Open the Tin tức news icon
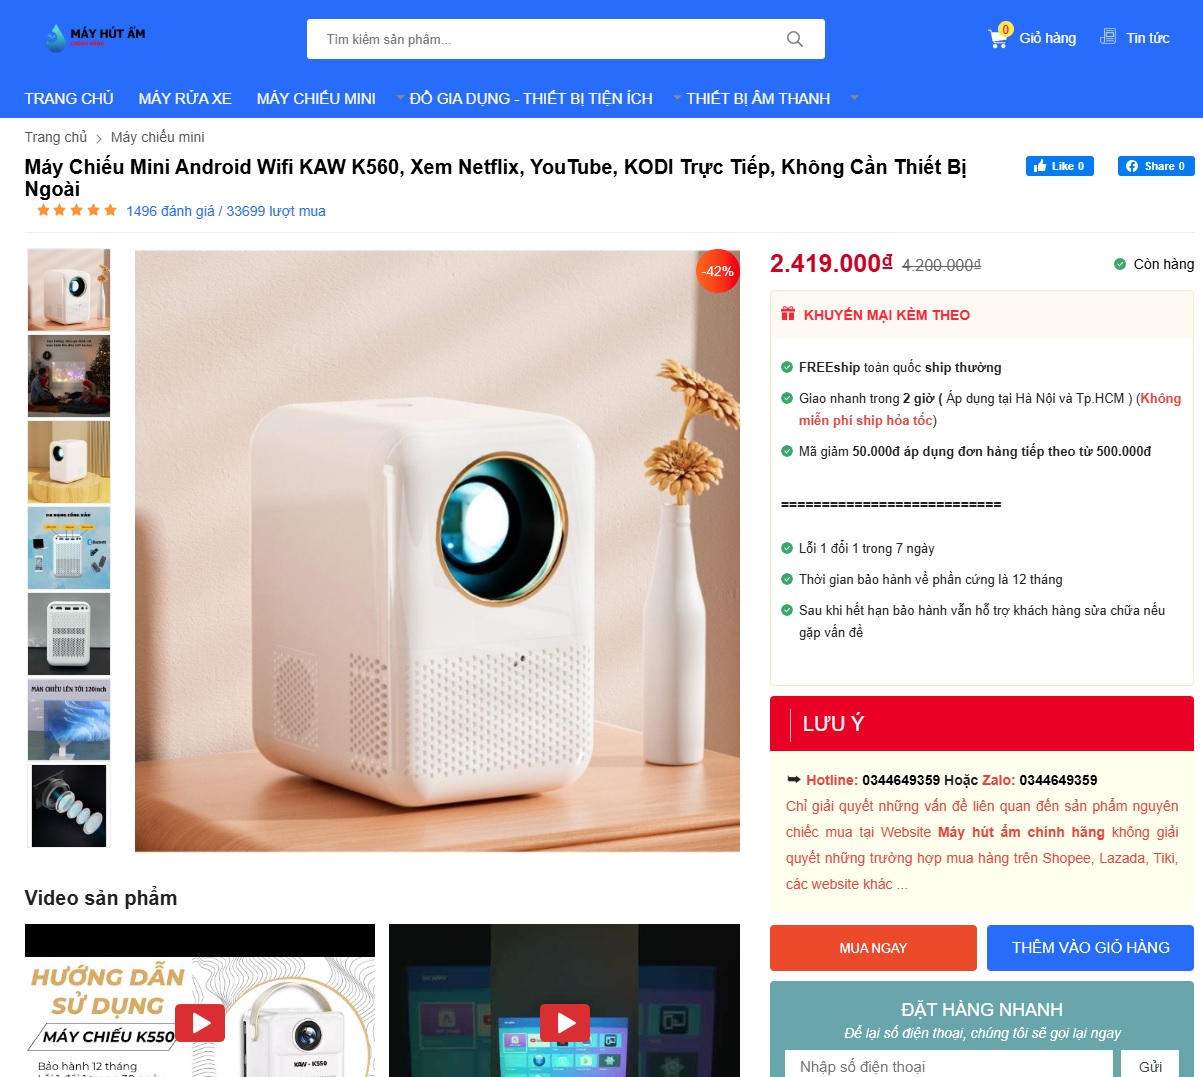Image resolution: width=1203 pixels, height=1077 pixels. 1108,37
